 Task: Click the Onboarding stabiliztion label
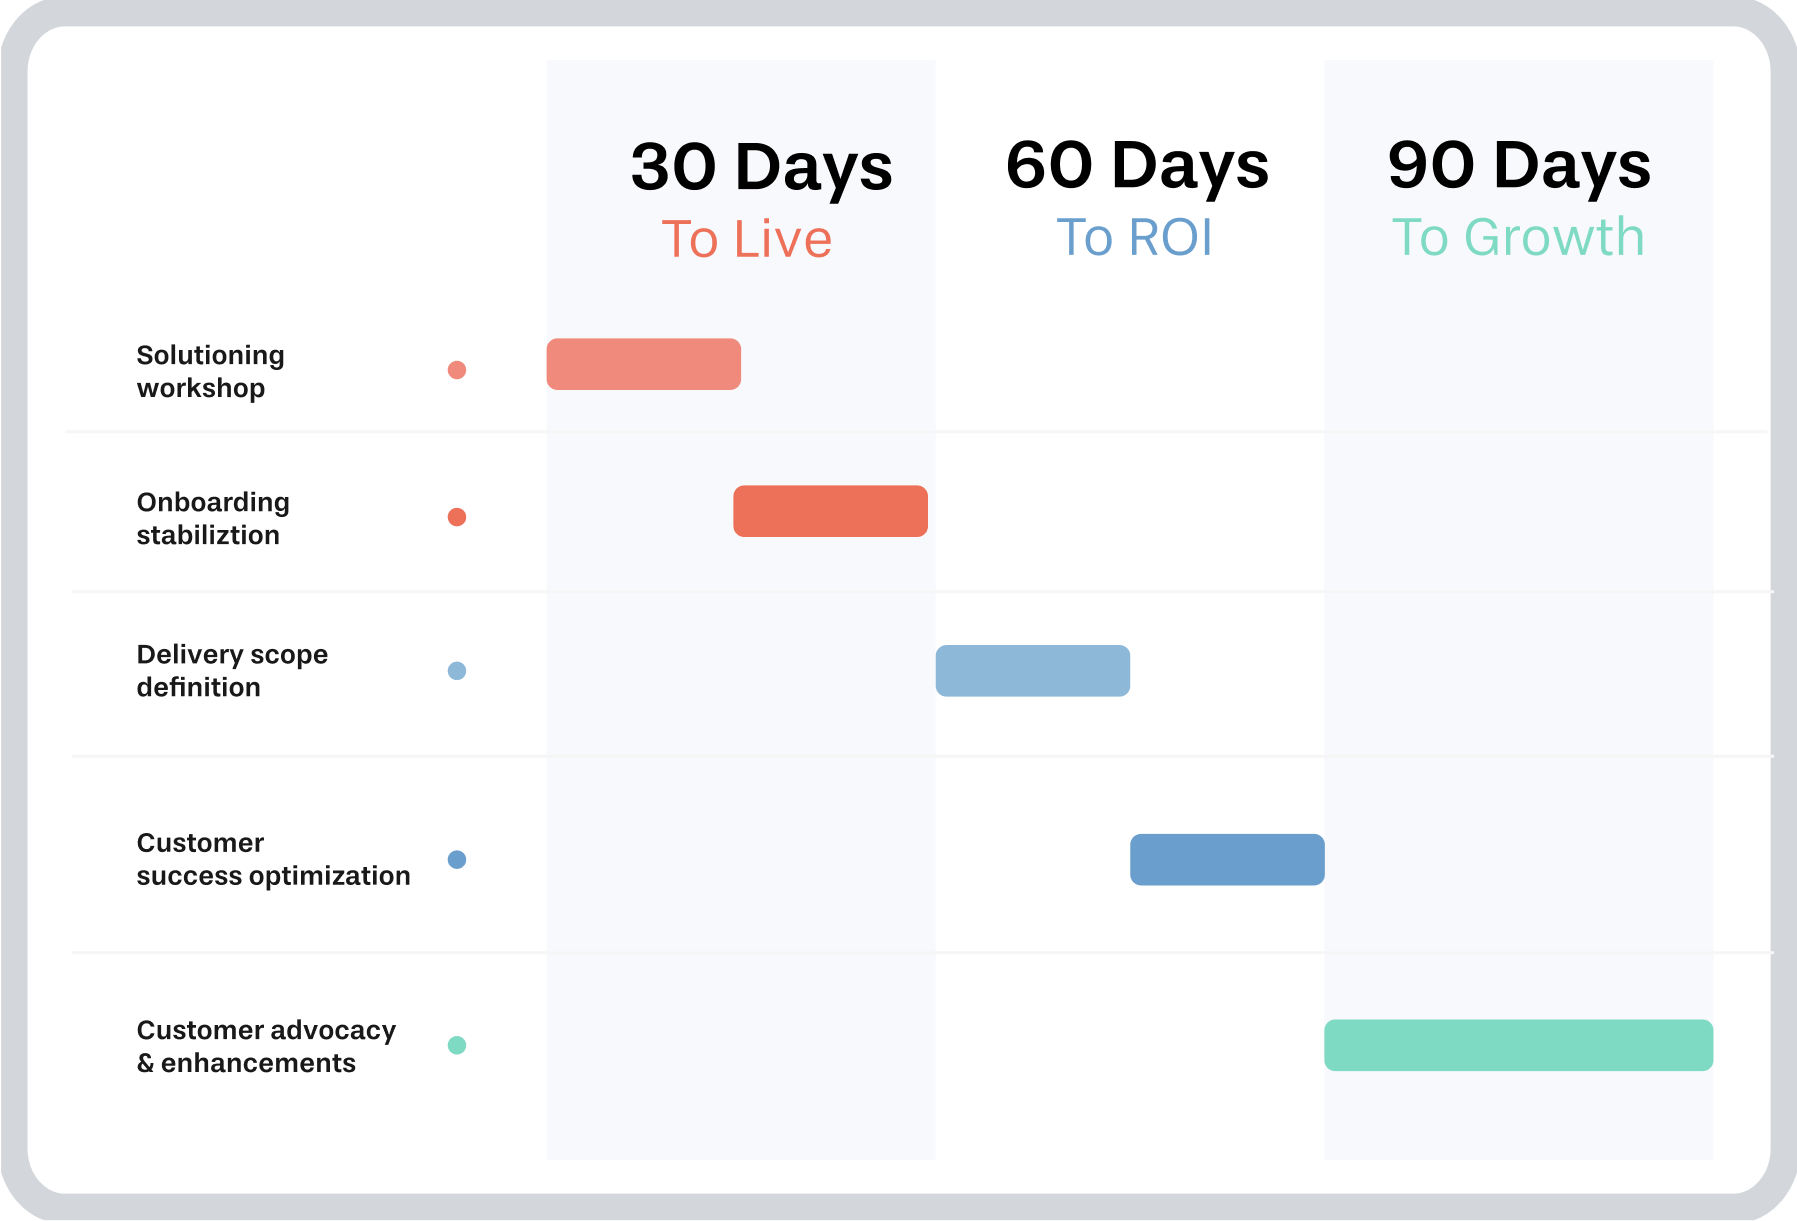(x=213, y=518)
